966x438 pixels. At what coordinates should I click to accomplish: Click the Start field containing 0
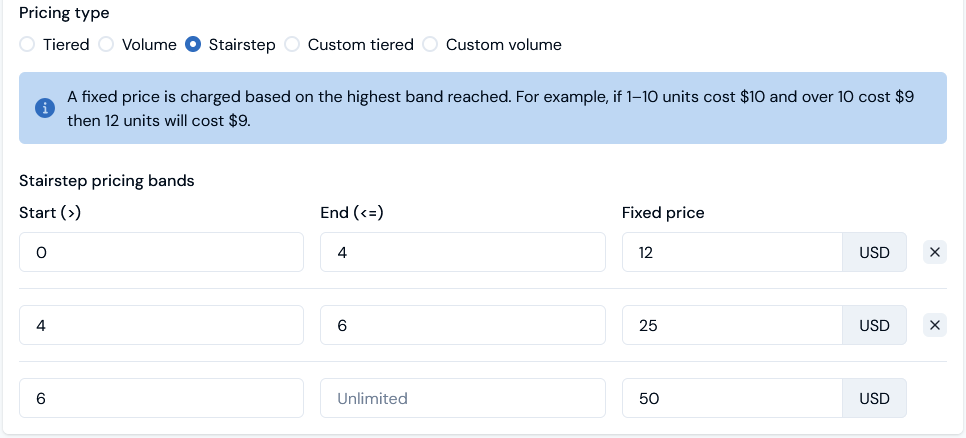(161, 252)
